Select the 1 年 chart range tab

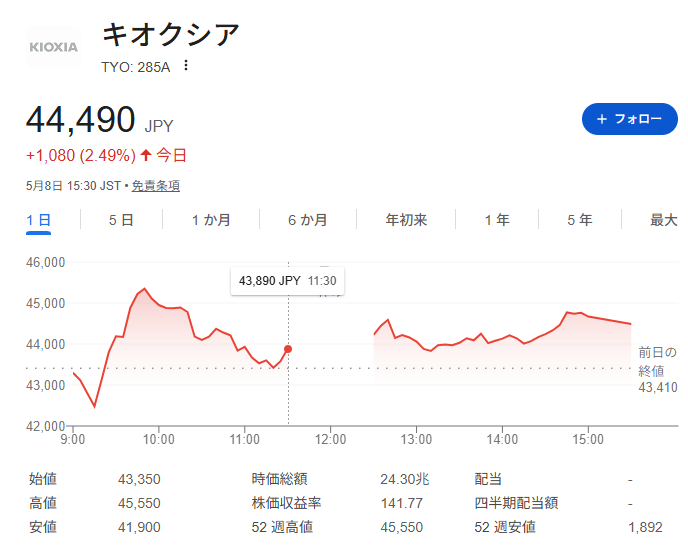coord(497,220)
